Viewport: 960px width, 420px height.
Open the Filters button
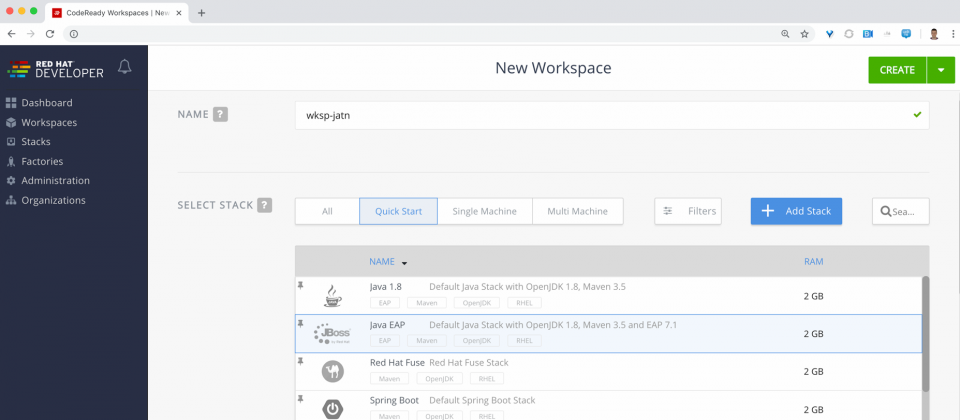688,211
